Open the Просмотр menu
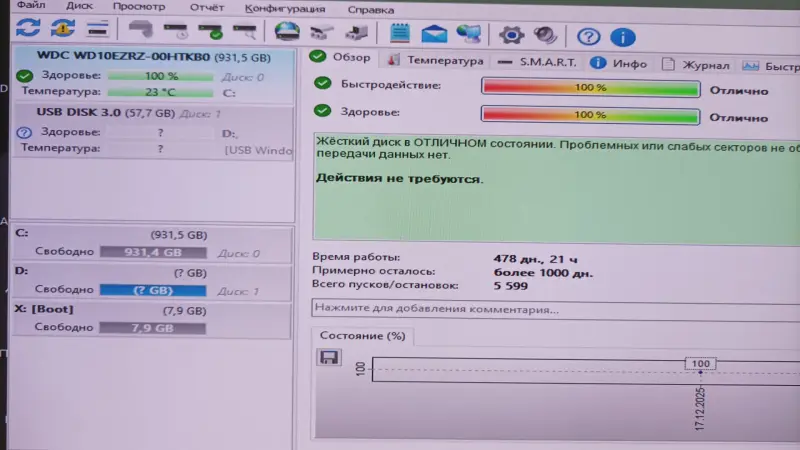The image size is (800, 450). point(139,7)
